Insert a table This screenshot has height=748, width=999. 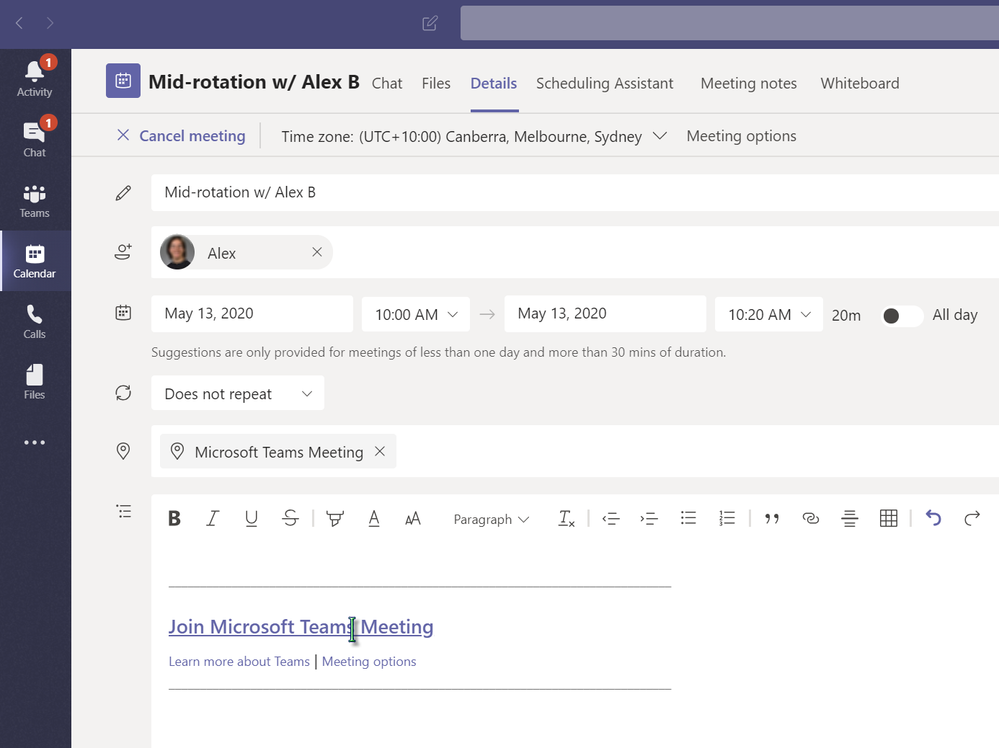click(x=888, y=519)
